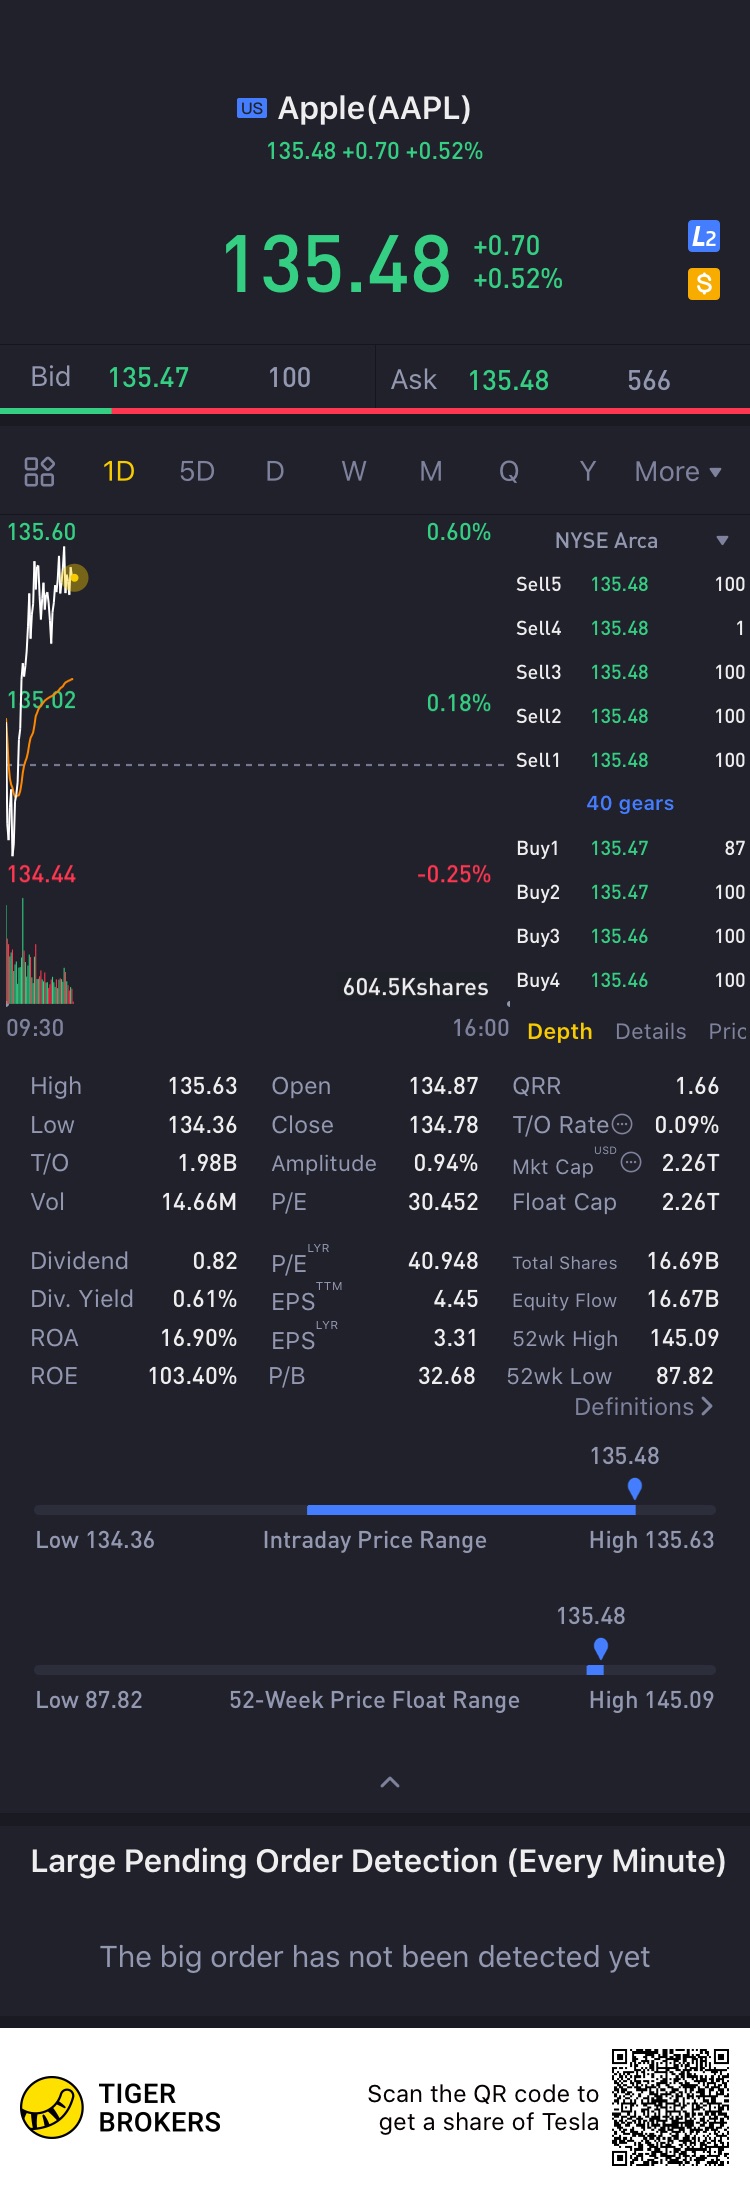Tap the 40 gears depth button
This screenshot has width=750, height=2188.
[x=630, y=803]
